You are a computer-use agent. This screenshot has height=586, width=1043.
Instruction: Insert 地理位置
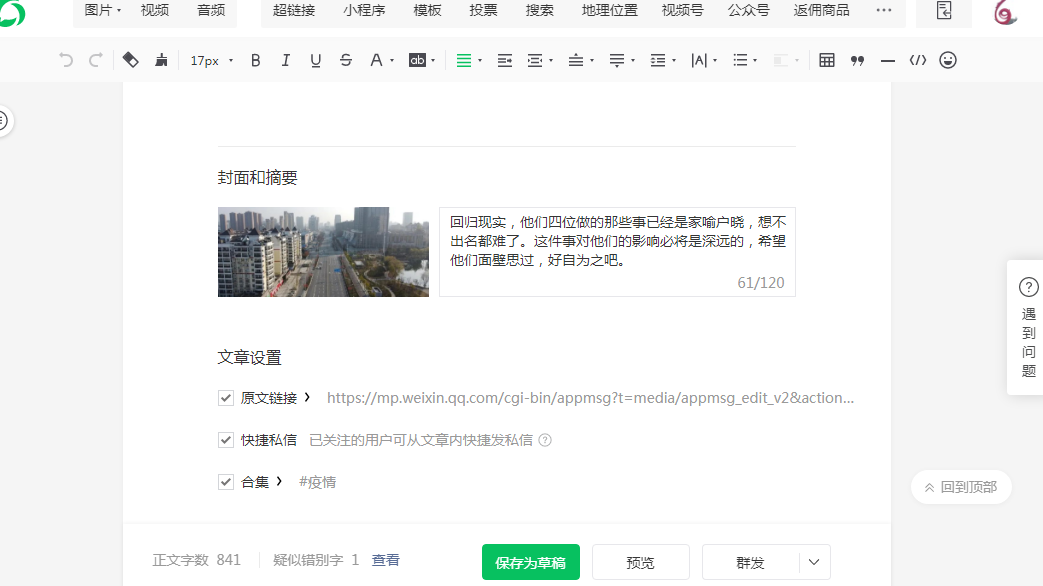pos(609,10)
